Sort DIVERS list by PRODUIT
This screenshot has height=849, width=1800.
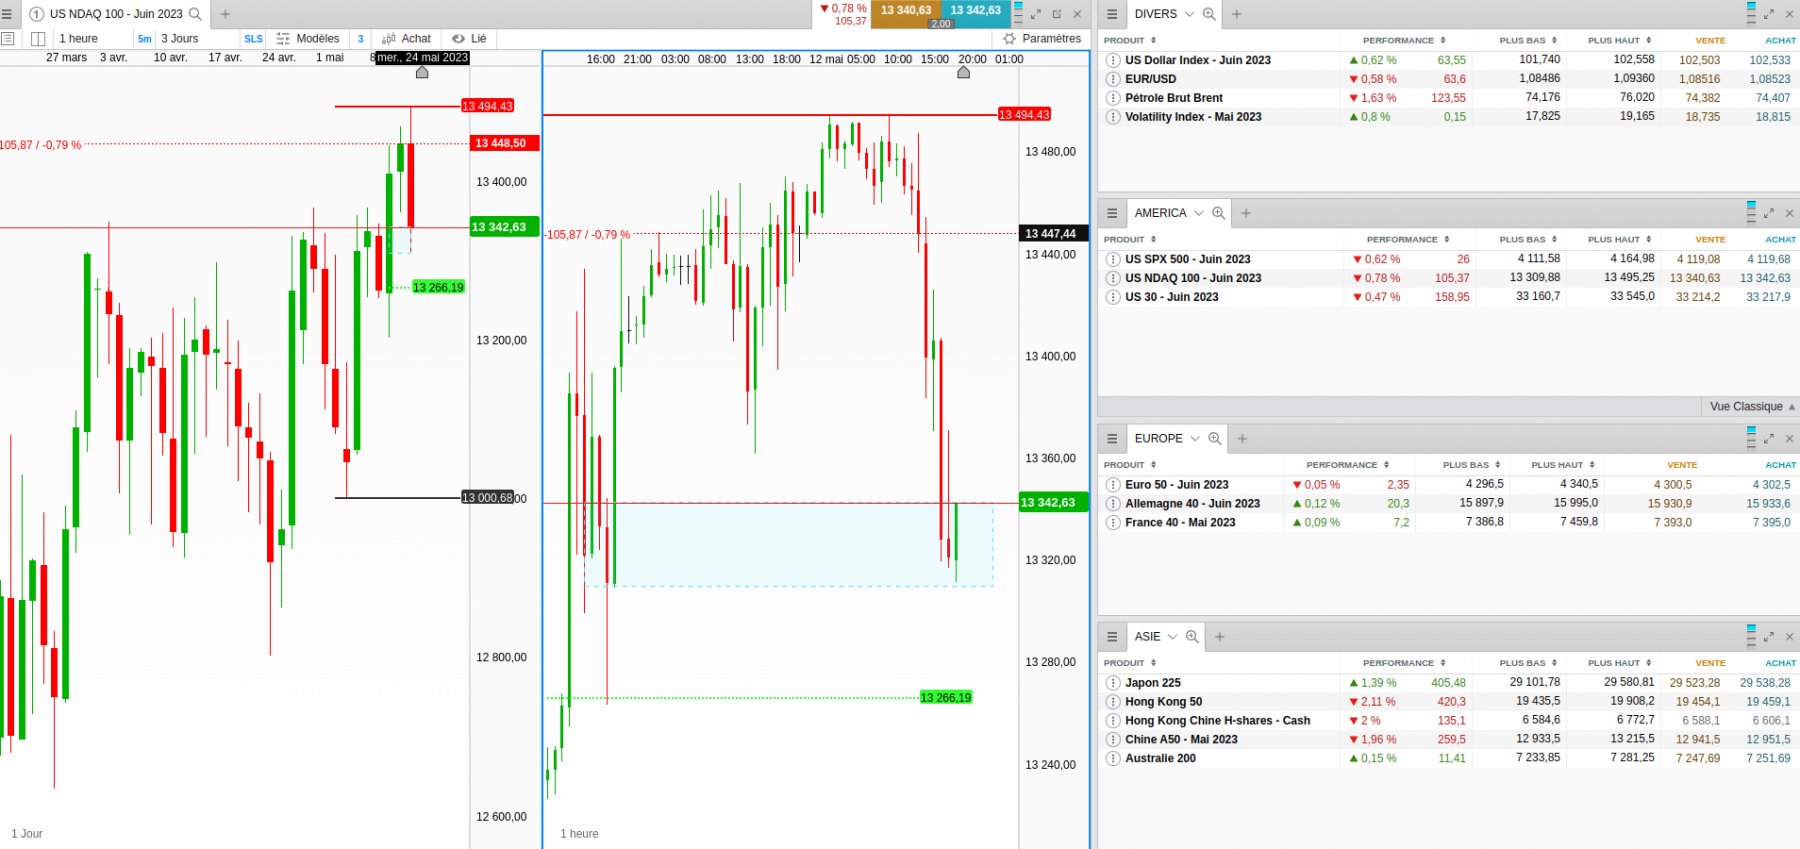(x=1130, y=41)
